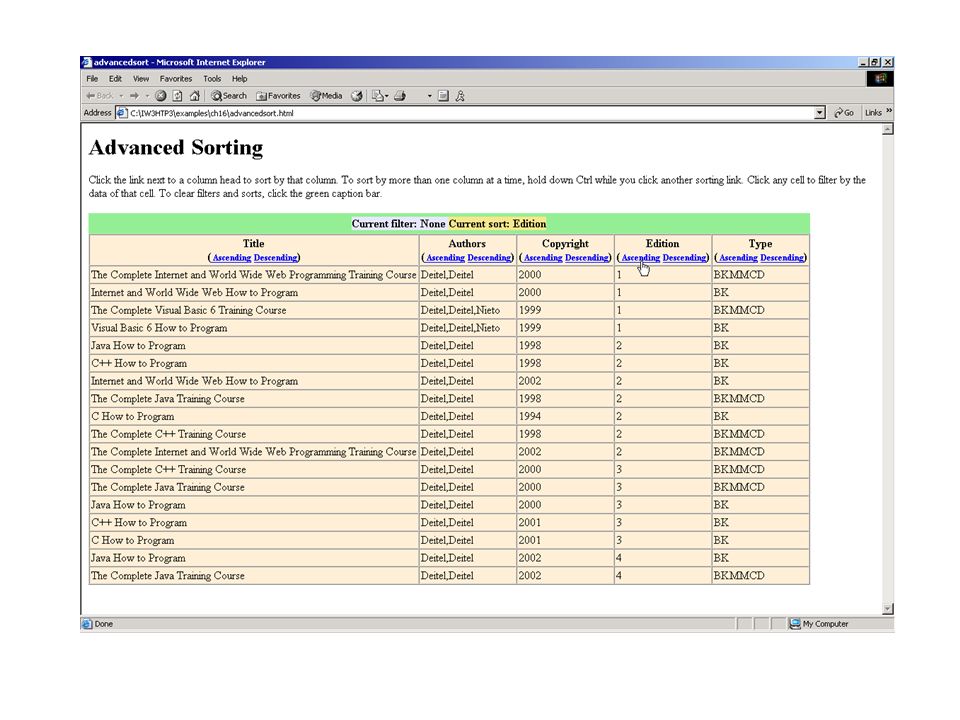Open the Forward button history dropdown arrow
This screenshot has height=720, width=960.
click(147, 96)
